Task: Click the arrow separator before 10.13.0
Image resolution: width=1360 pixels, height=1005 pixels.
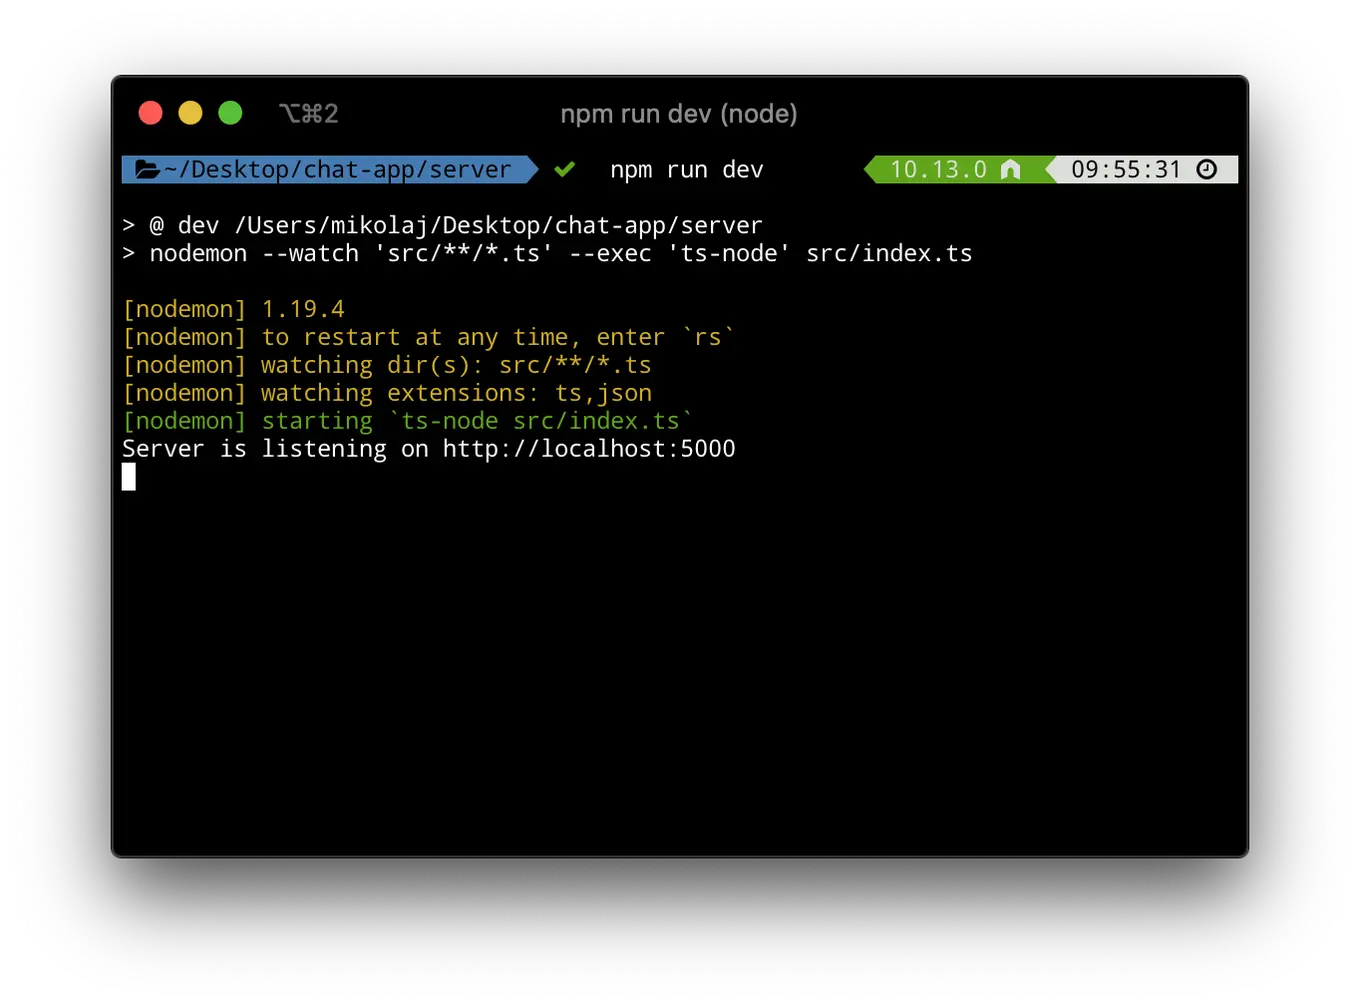Action: point(870,169)
